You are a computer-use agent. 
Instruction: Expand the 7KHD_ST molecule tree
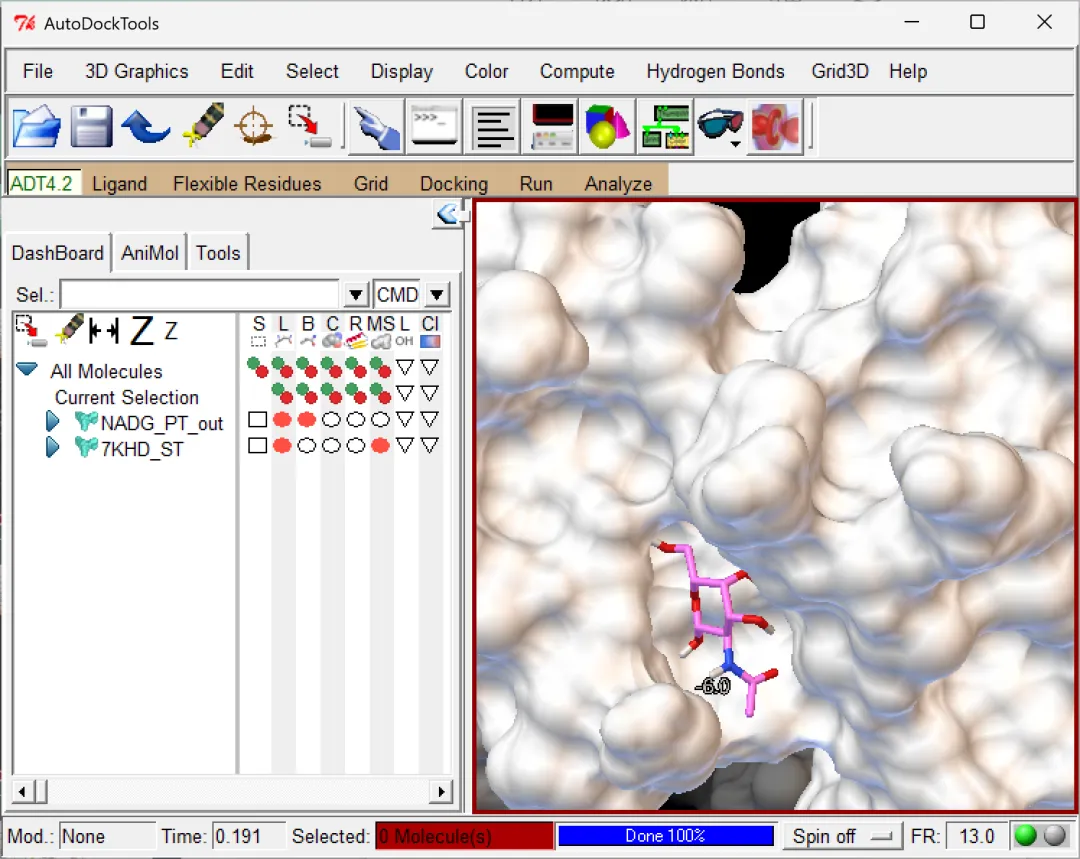tap(52, 447)
